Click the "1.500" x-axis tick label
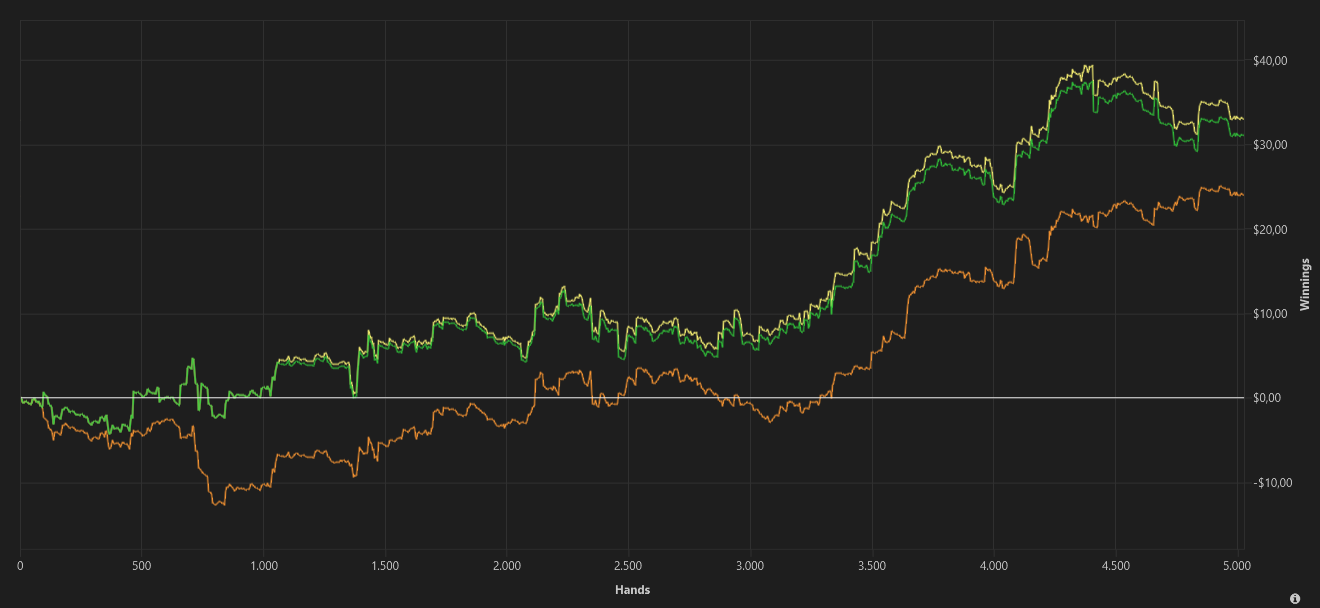 tap(385, 565)
